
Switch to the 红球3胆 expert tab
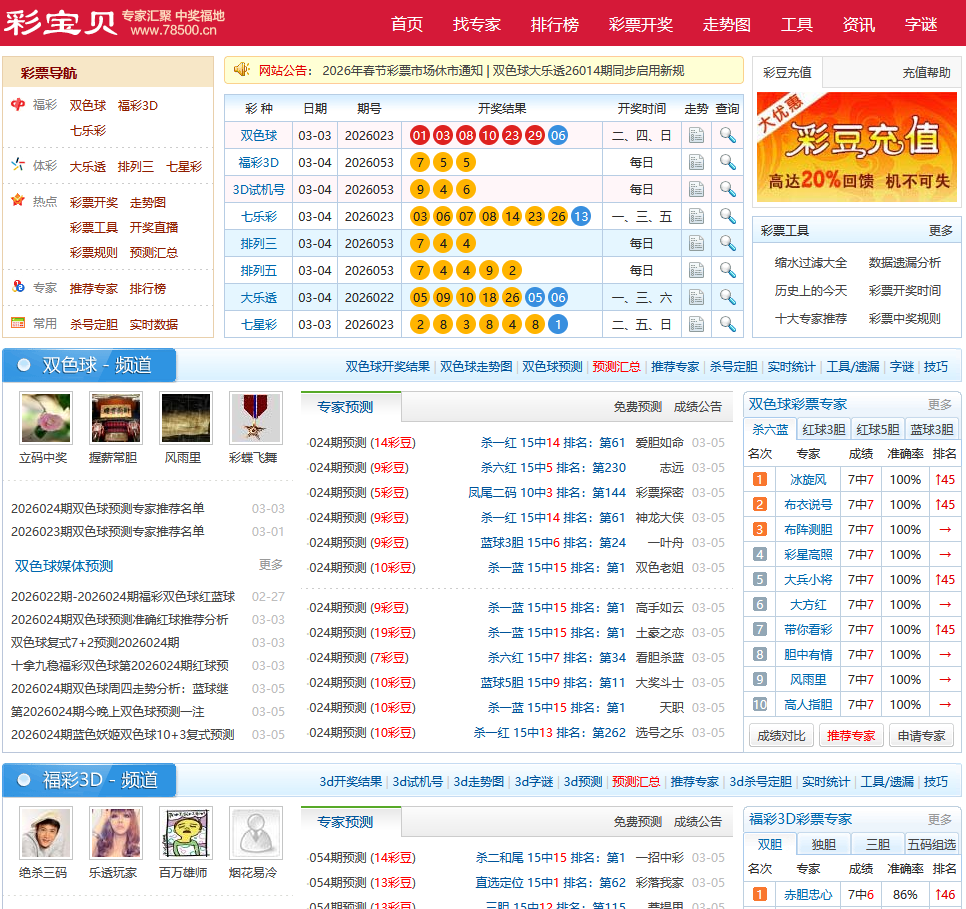(823, 429)
